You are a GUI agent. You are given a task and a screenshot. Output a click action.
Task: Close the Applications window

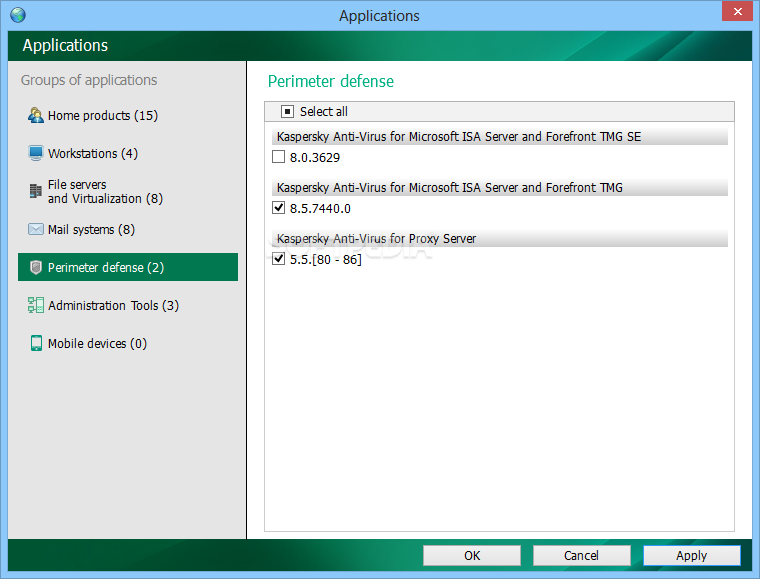point(737,11)
